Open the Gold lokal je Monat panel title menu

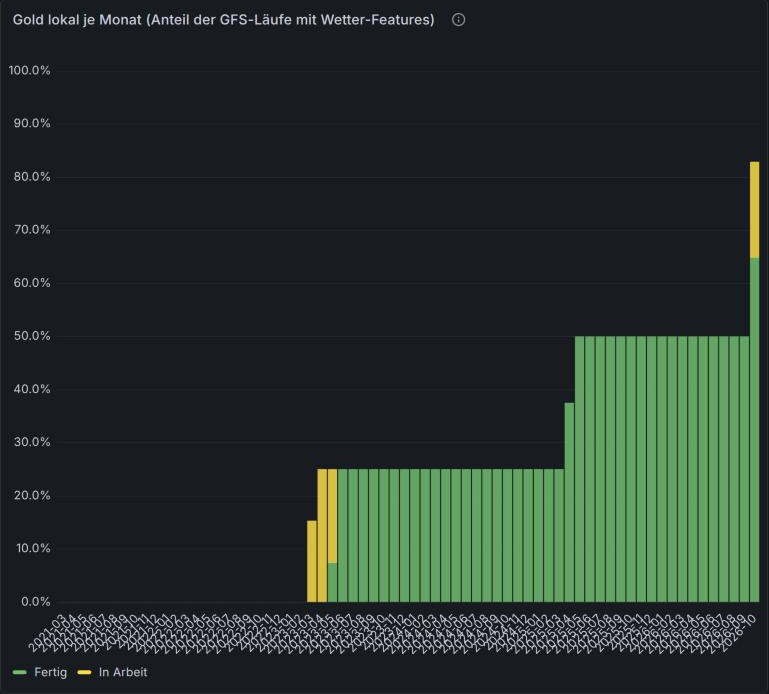click(x=224, y=20)
